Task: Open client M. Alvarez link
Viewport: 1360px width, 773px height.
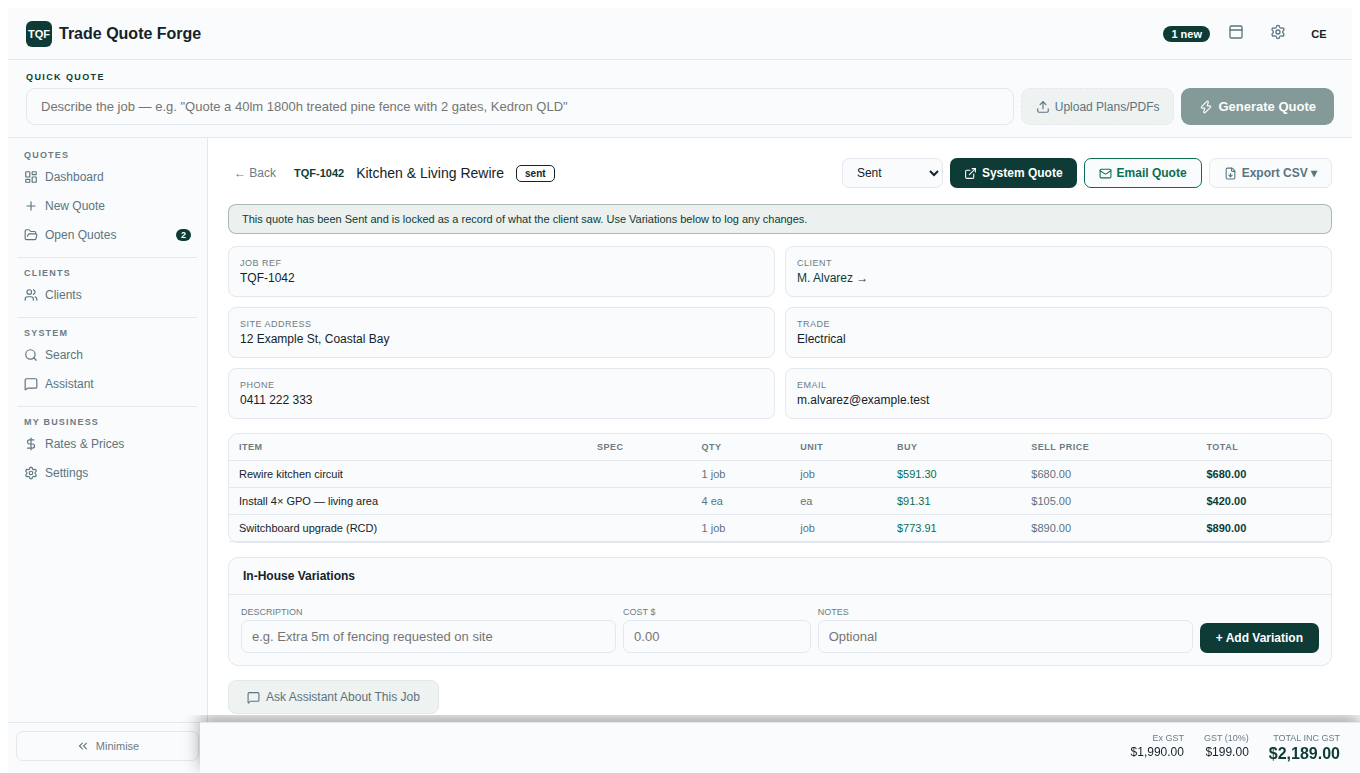Action: 832,278
